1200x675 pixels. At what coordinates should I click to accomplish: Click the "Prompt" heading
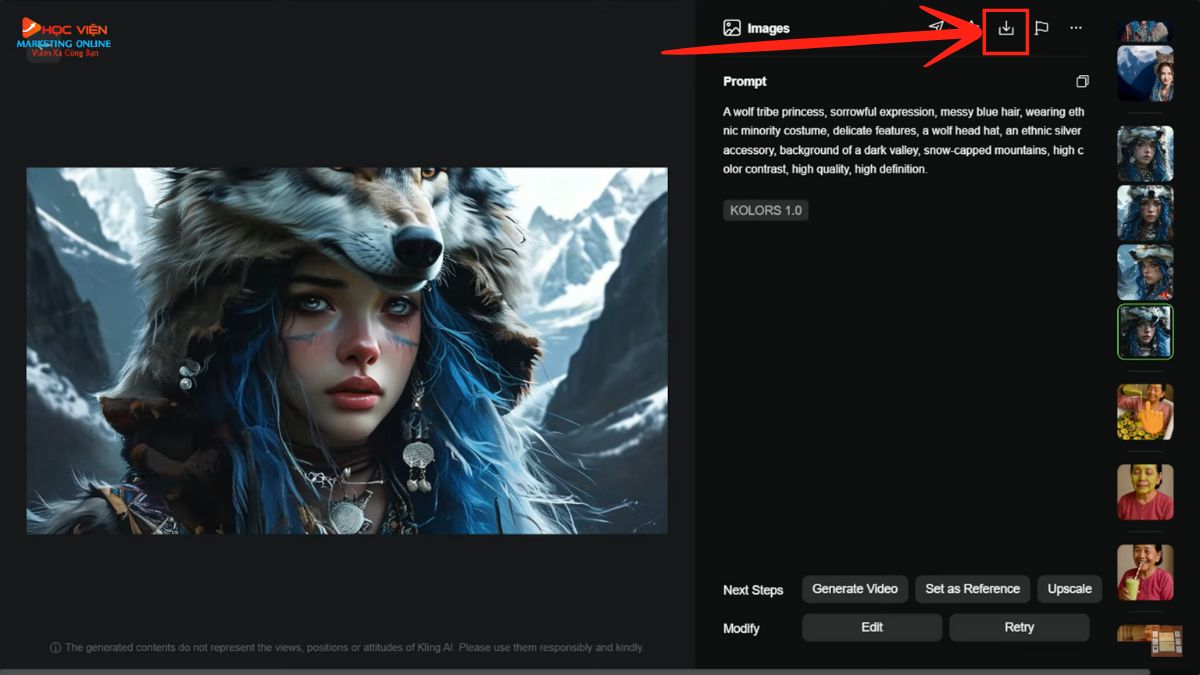pos(745,82)
